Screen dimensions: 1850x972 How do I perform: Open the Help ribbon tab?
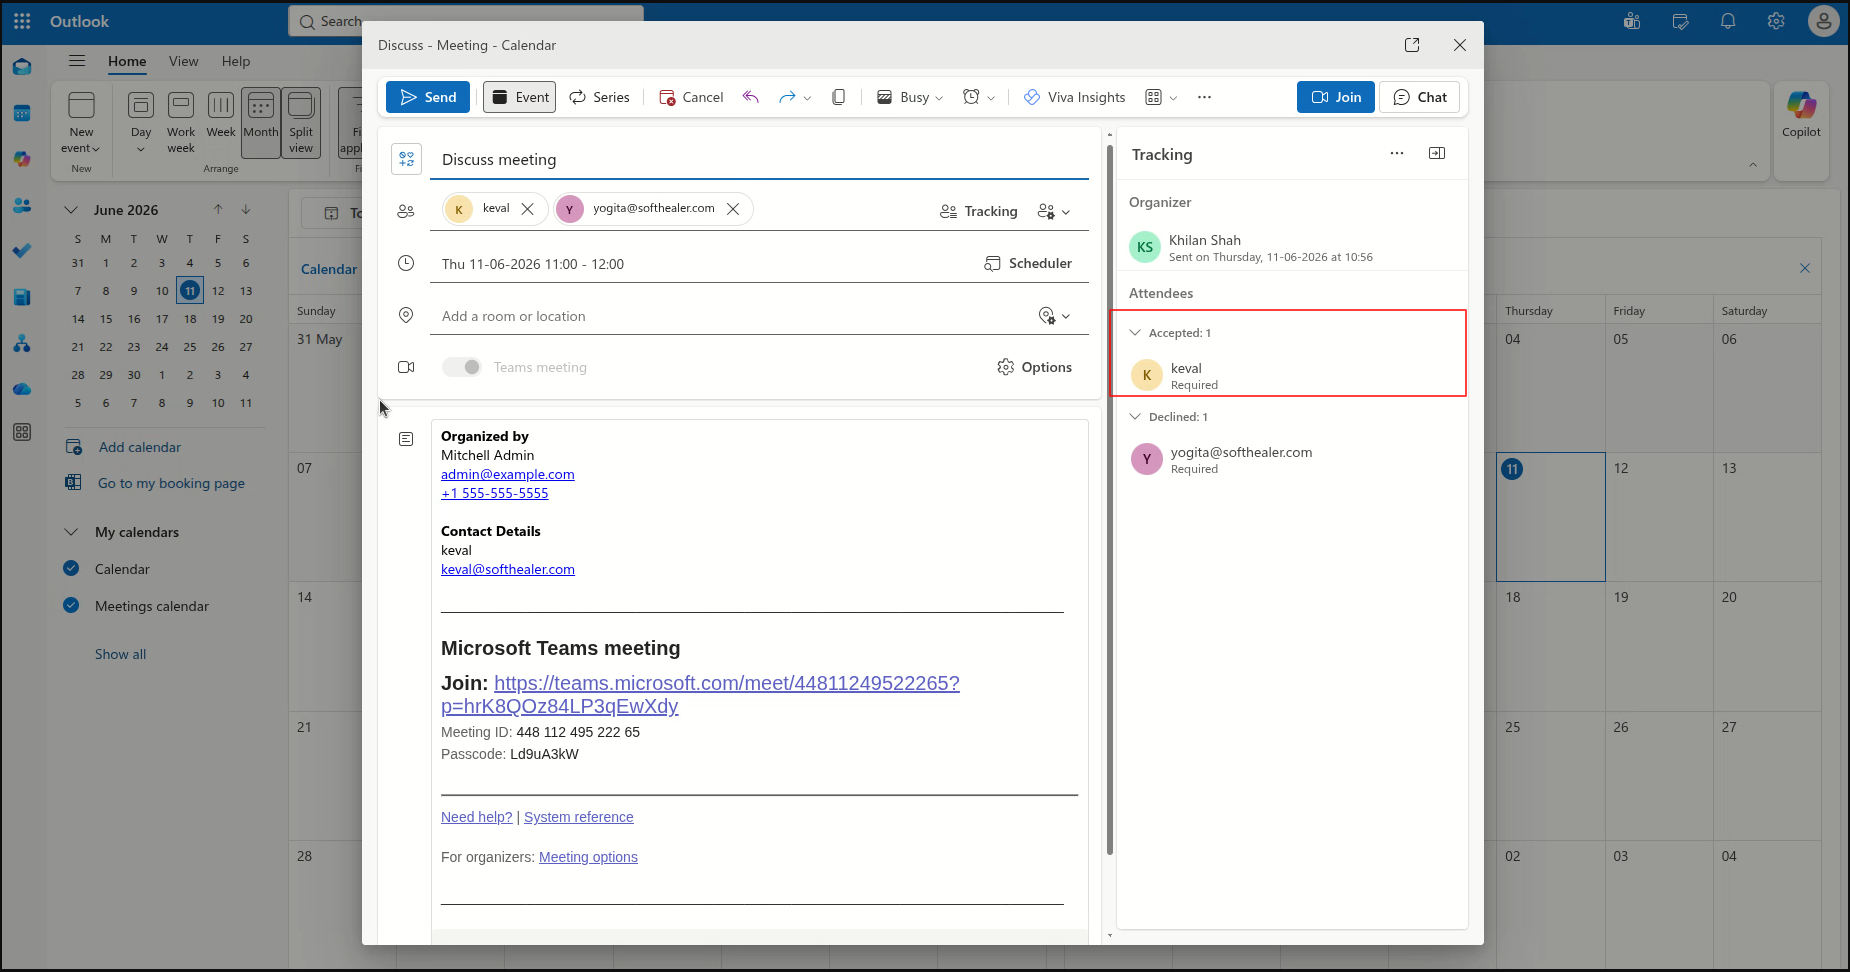click(236, 61)
